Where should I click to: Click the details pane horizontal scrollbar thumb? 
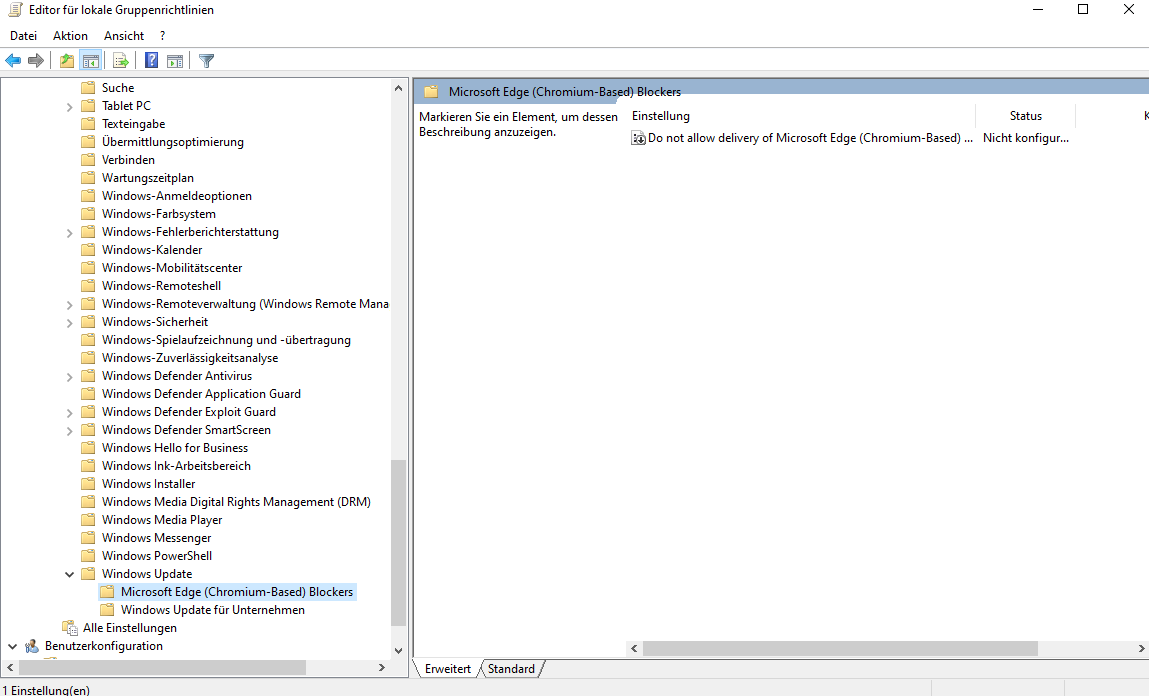point(840,648)
